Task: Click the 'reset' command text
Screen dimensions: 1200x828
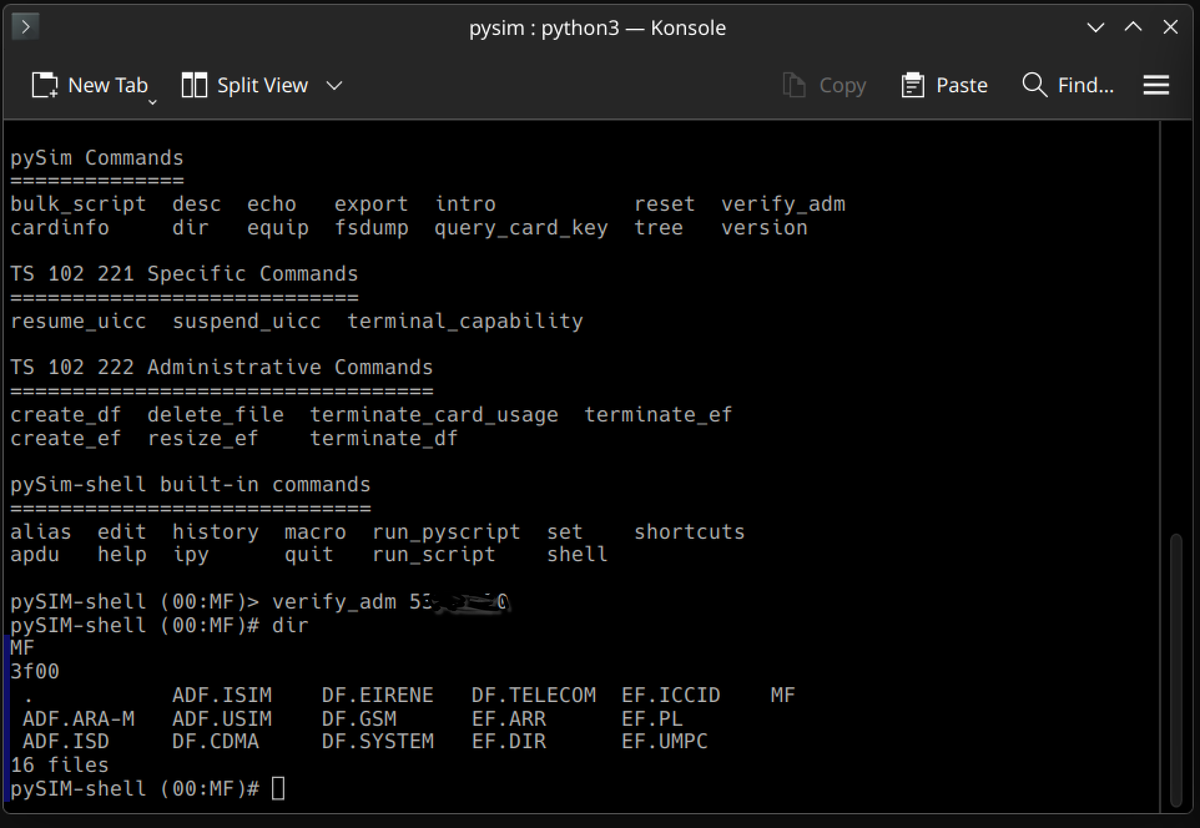Action: coord(664,204)
